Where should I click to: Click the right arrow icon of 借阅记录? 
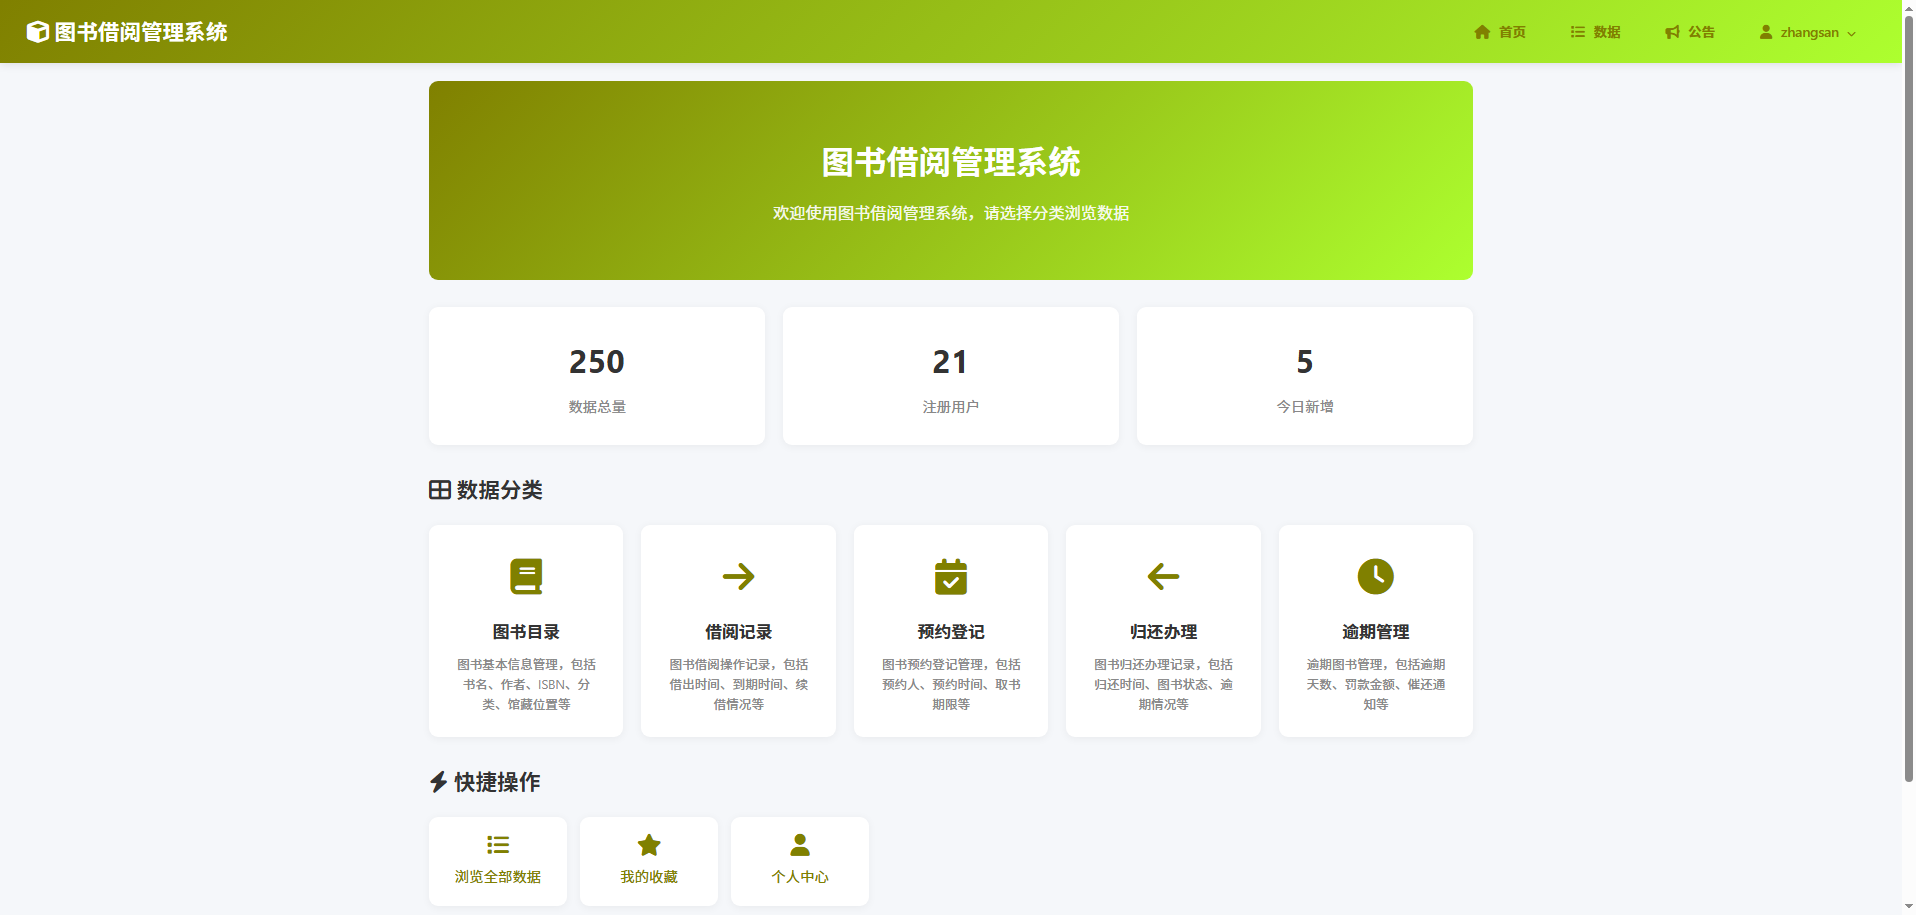(738, 576)
